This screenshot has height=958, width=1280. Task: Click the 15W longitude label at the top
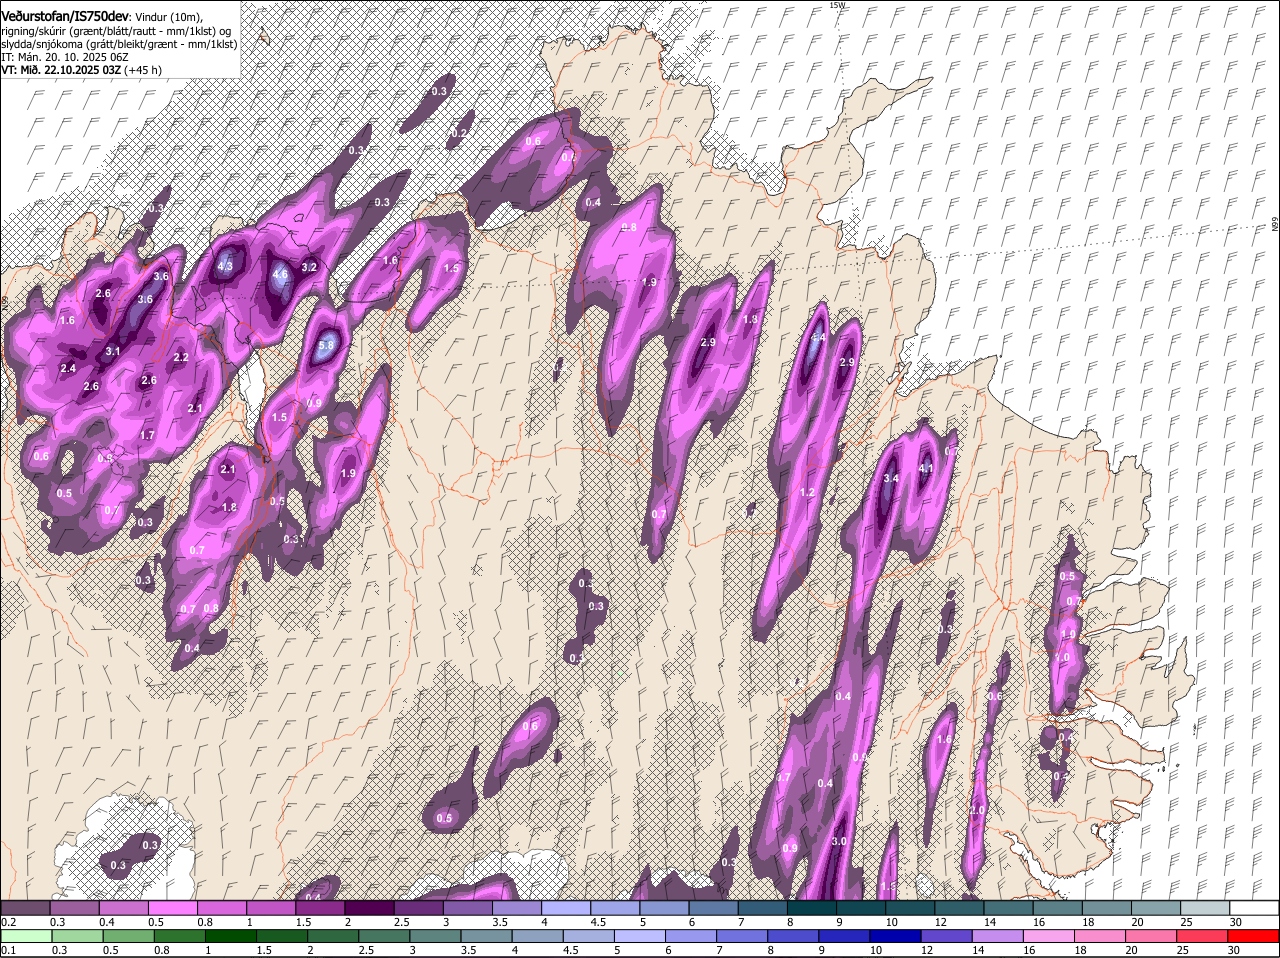click(x=838, y=6)
